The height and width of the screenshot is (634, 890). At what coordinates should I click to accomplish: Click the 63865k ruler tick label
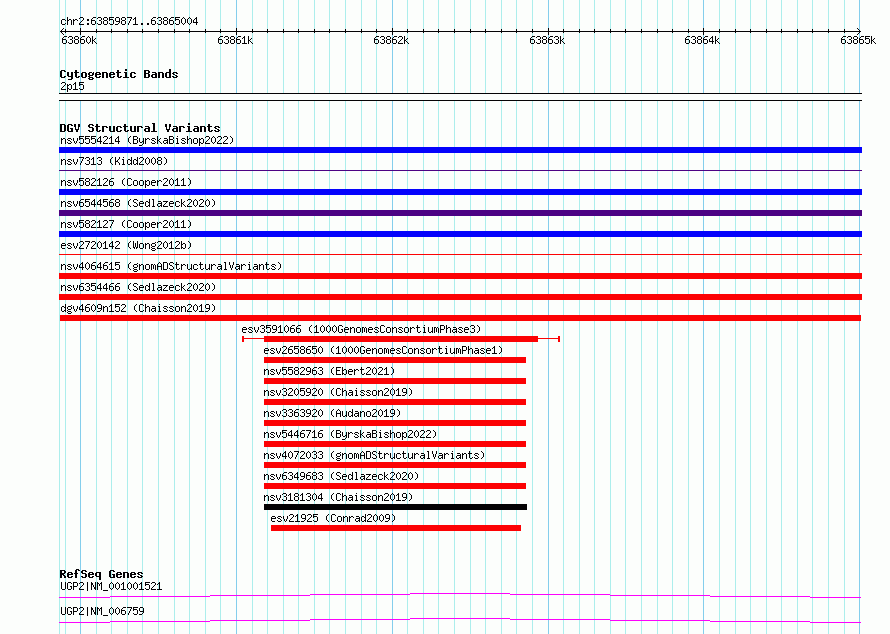coord(858,40)
